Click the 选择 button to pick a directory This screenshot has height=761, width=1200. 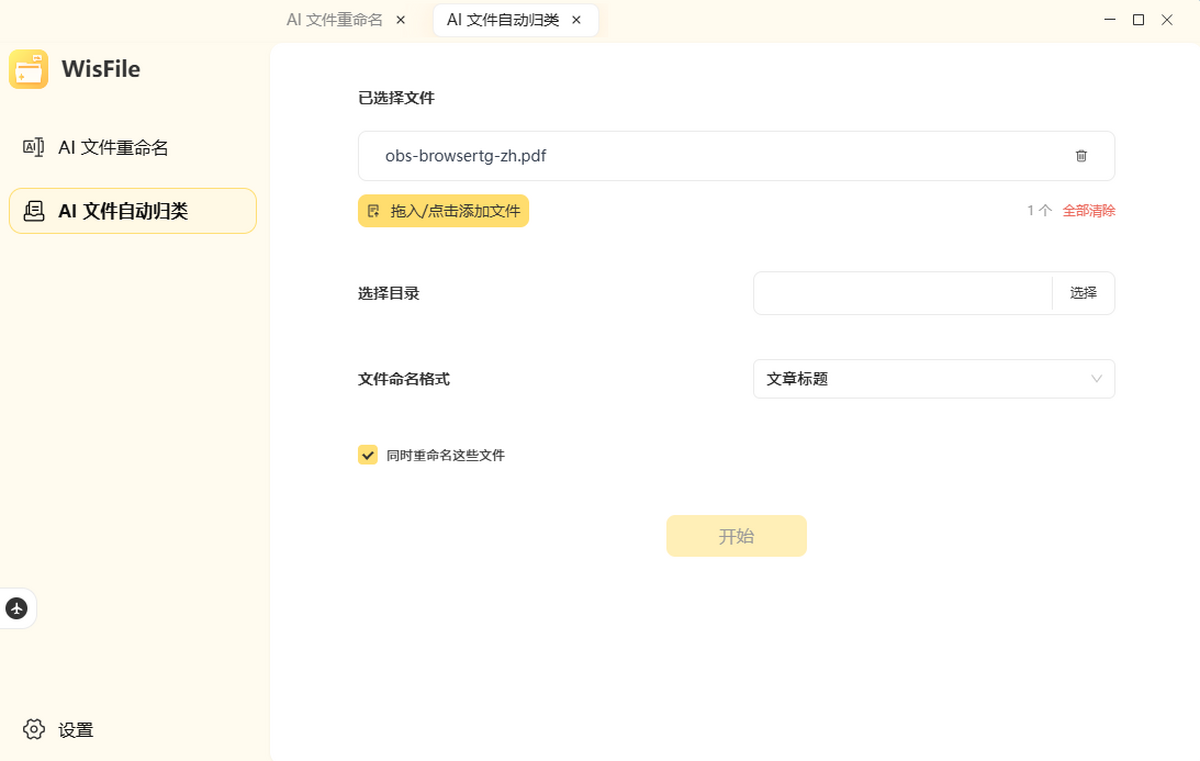[1083, 292]
